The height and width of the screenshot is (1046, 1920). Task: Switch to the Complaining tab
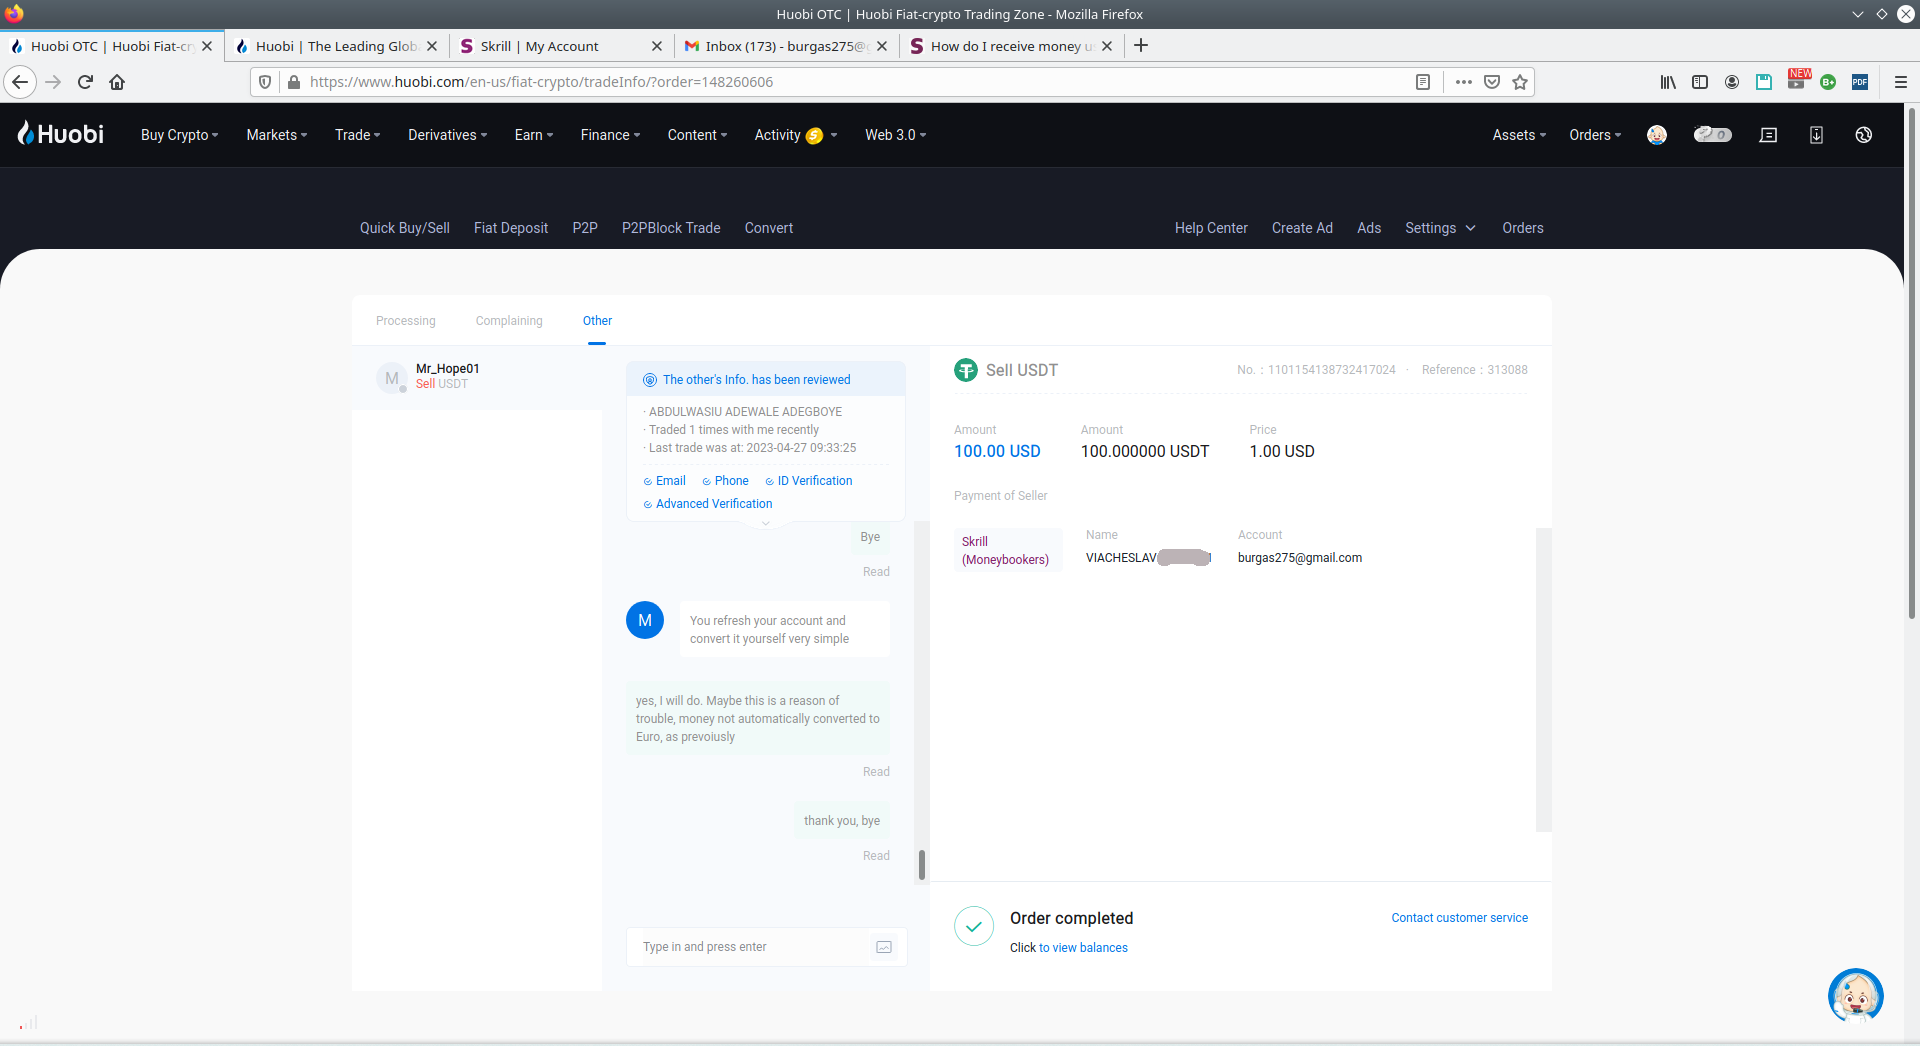(x=509, y=321)
